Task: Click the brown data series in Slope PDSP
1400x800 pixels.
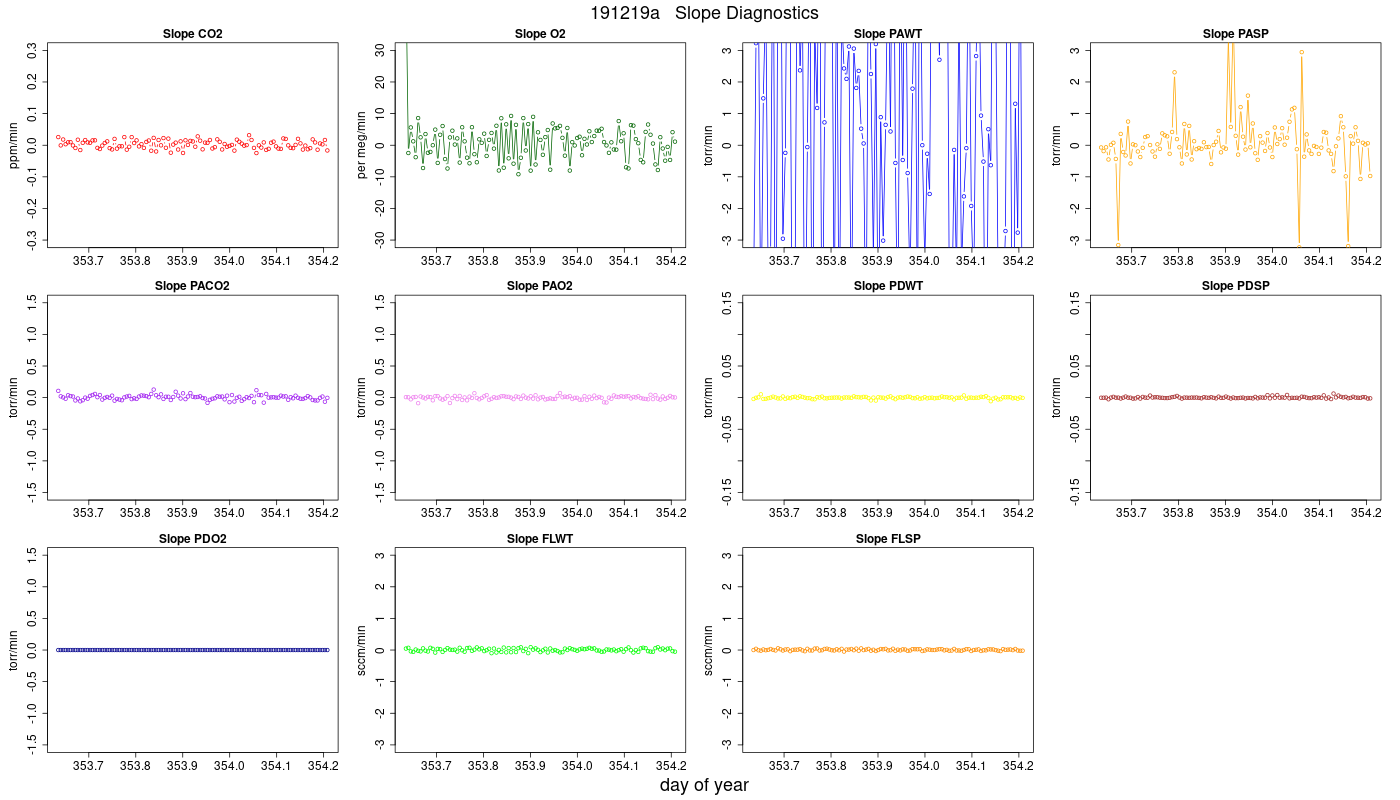Action: coord(1234,397)
